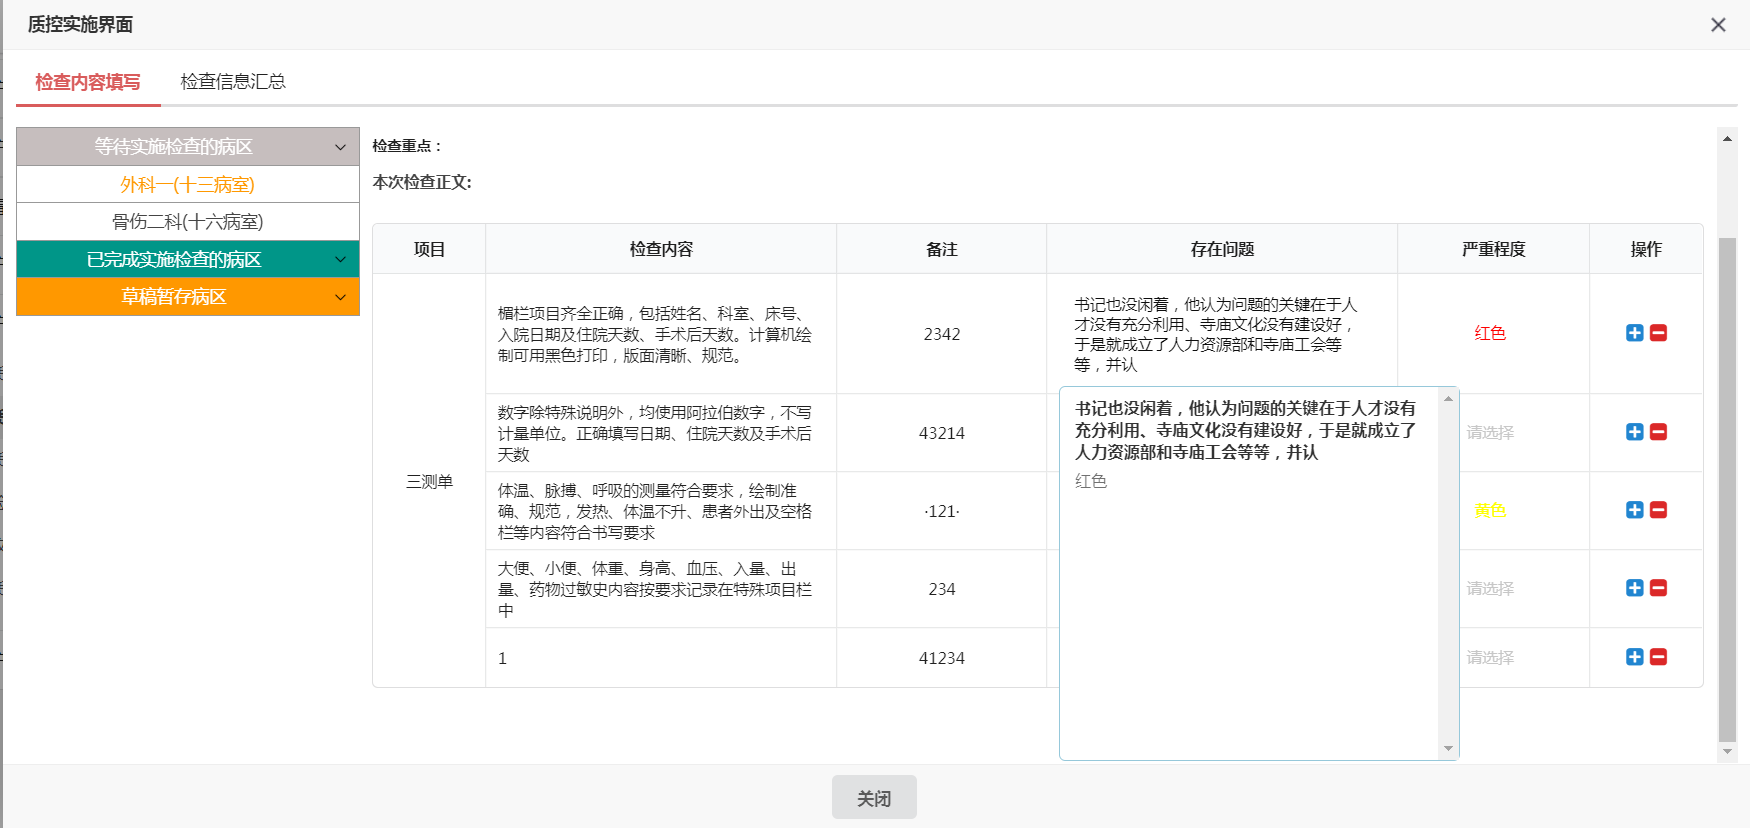Click the 存在问题 cell text in the first row
This screenshot has height=828, width=1750.
(x=1216, y=334)
